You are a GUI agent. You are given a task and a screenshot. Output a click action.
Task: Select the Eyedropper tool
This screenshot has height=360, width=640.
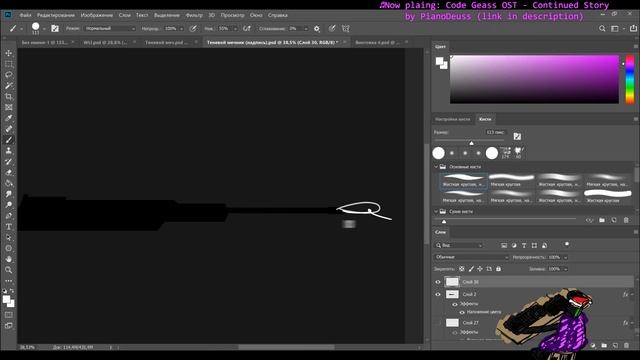coord(9,118)
